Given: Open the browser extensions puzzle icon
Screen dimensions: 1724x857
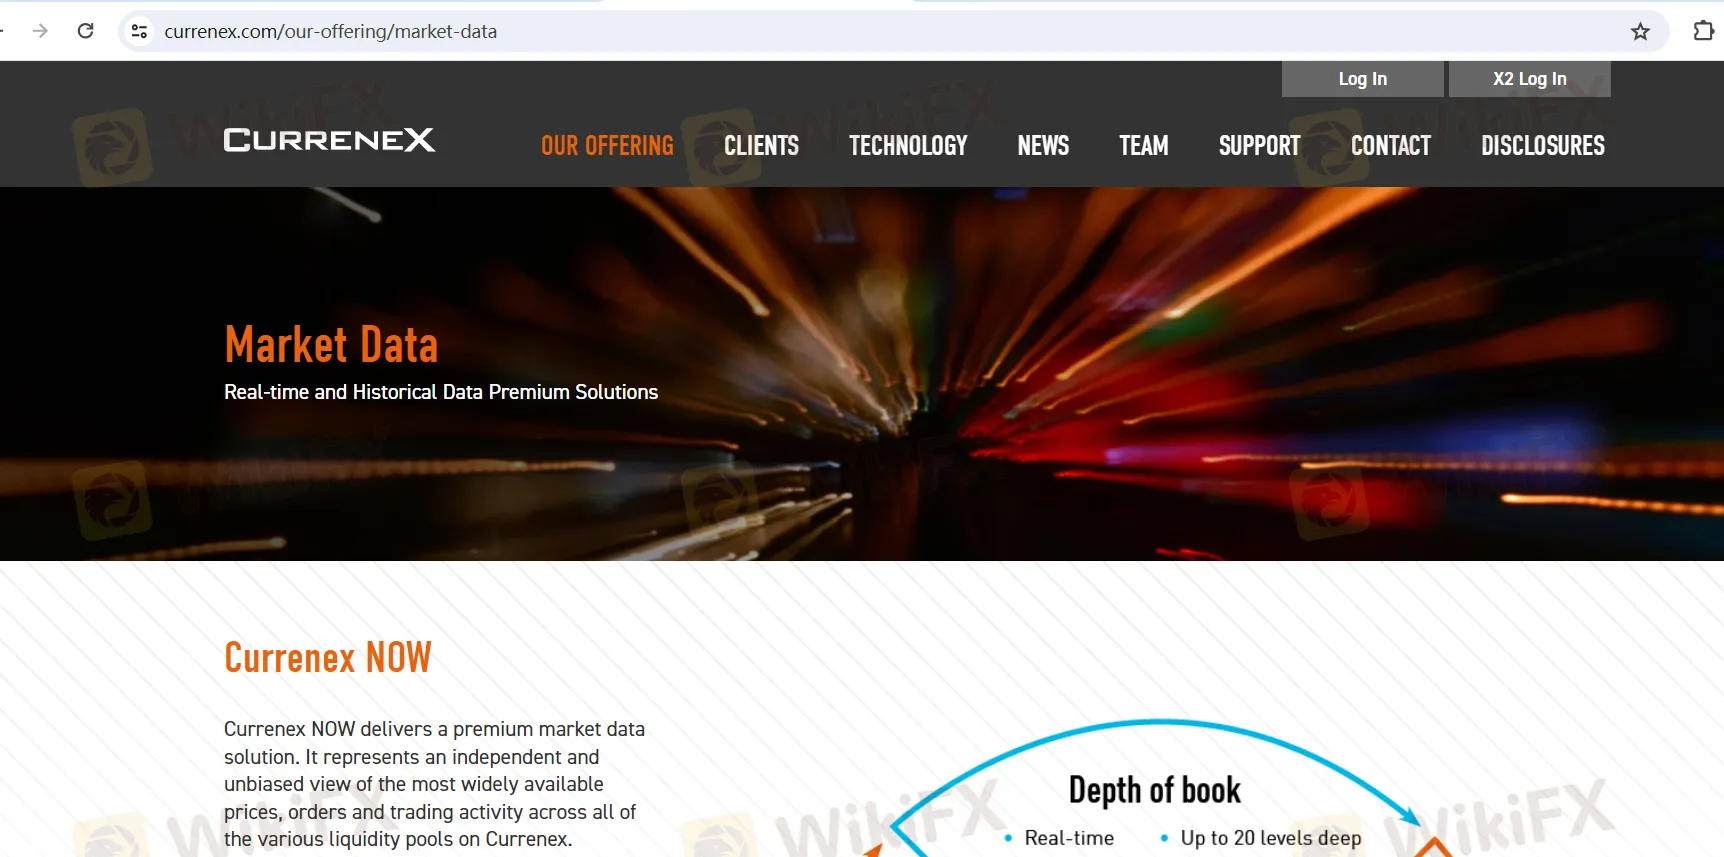Looking at the screenshot, I should pos(1703,31).
